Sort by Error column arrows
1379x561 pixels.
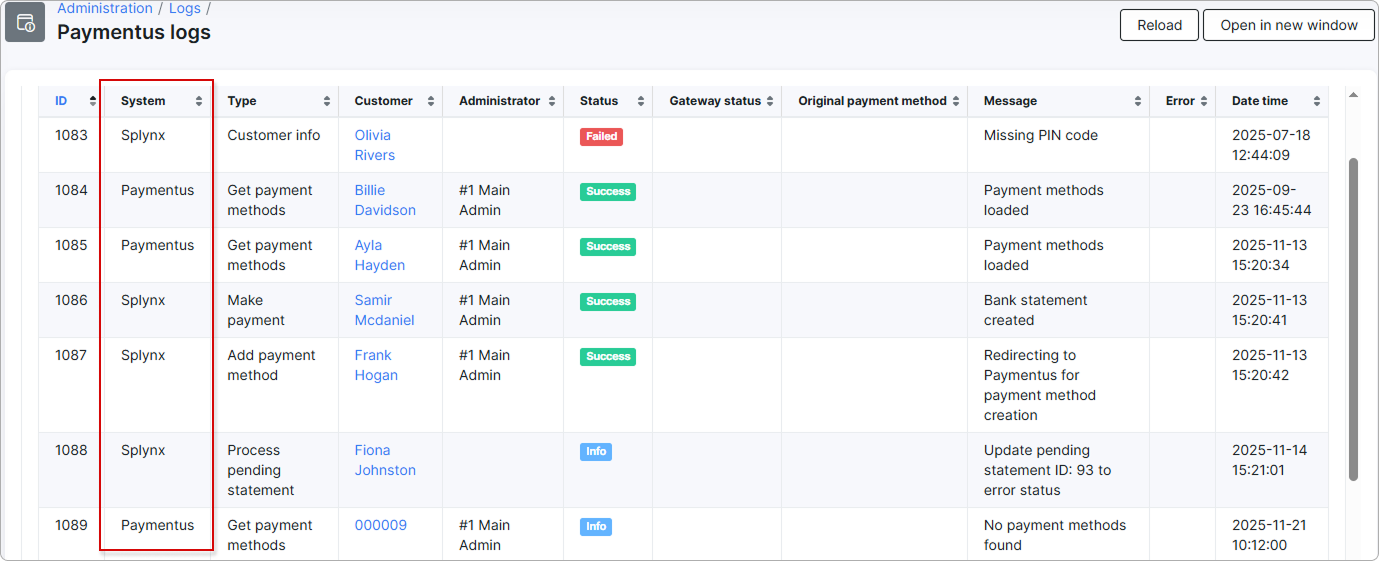pyautogui.click(x=1205, y=101)
